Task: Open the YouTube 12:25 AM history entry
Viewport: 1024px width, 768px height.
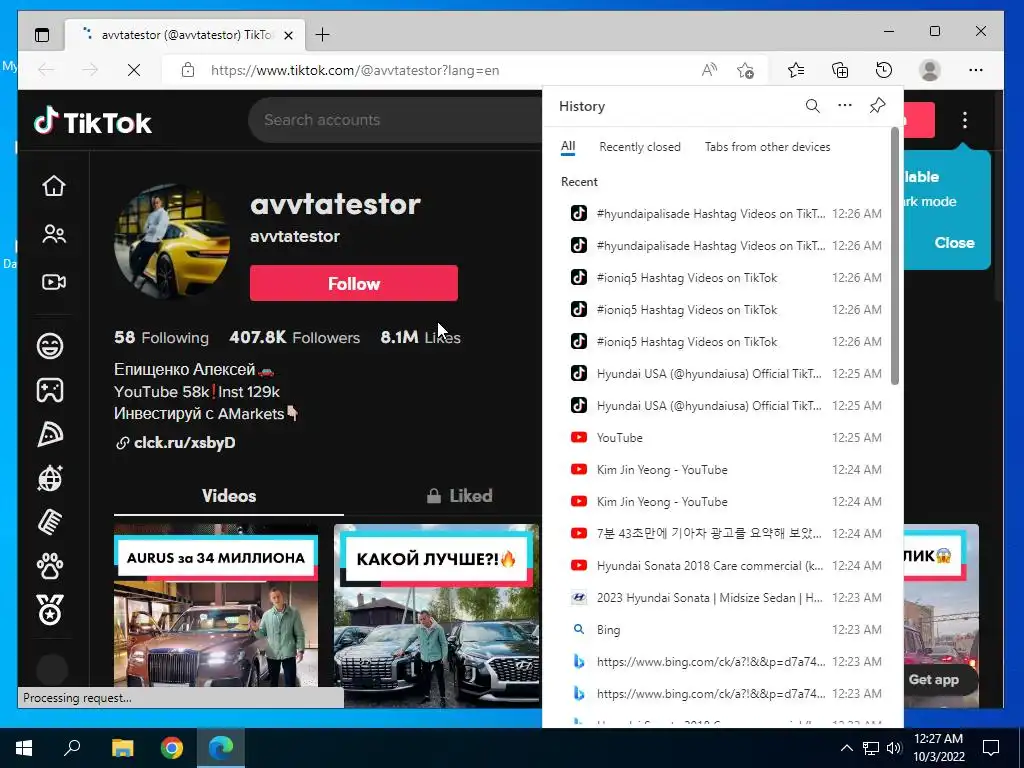Action: pos(724,438)
